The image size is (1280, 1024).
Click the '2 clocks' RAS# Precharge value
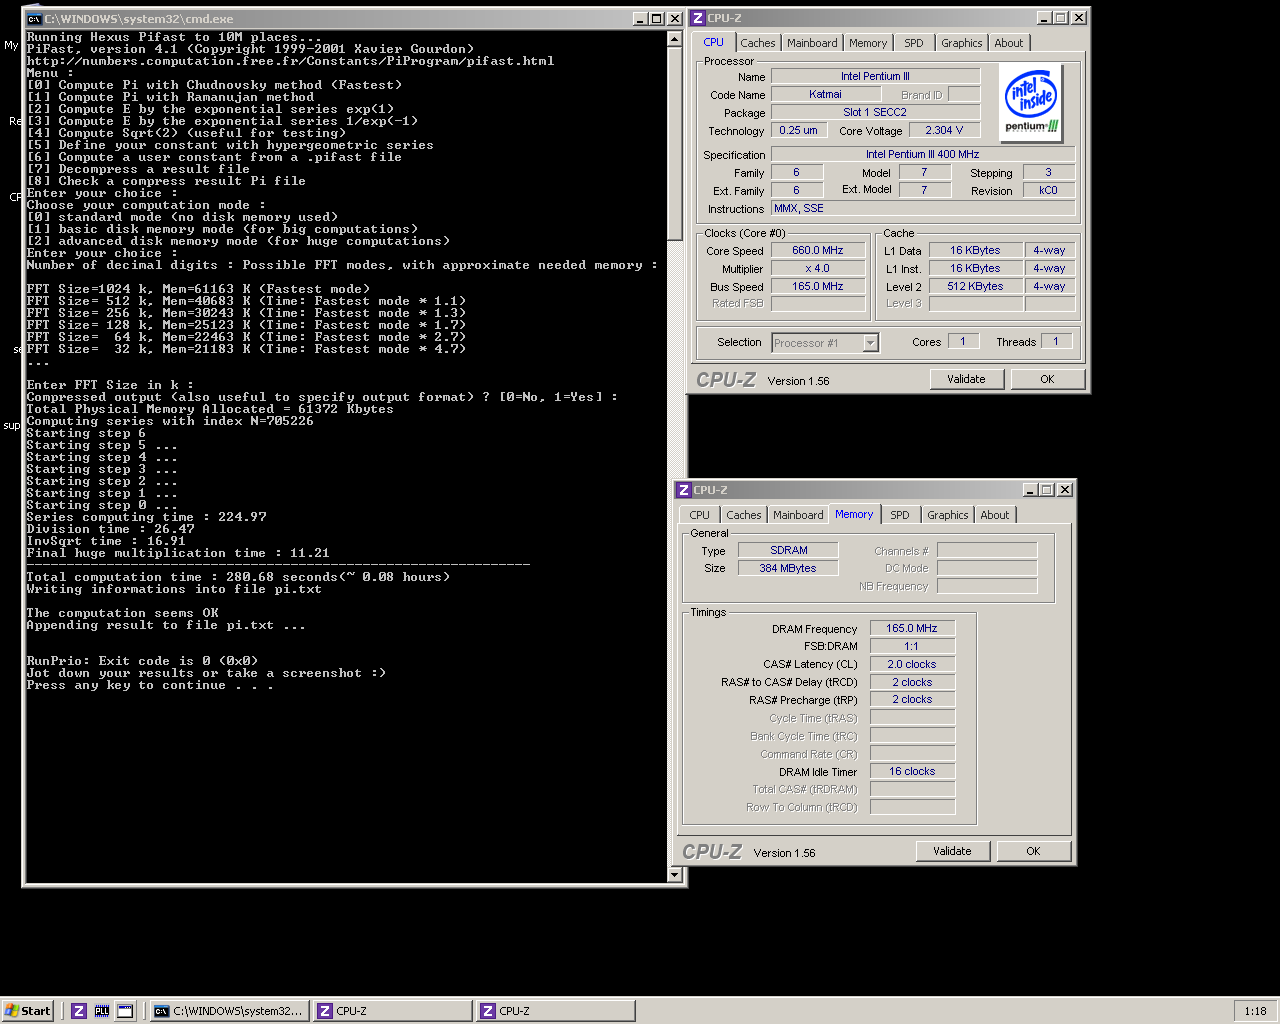[912, 699]
